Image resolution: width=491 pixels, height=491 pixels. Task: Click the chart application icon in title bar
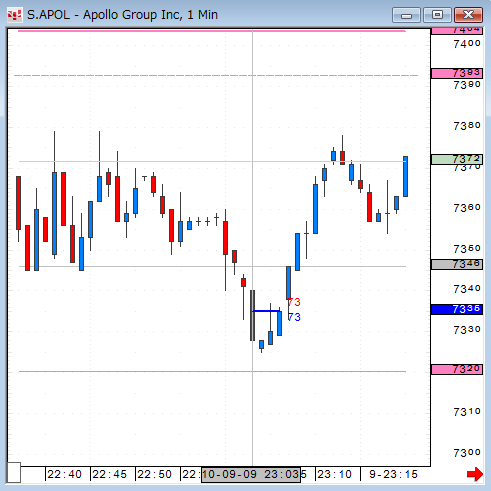[14, 15]
